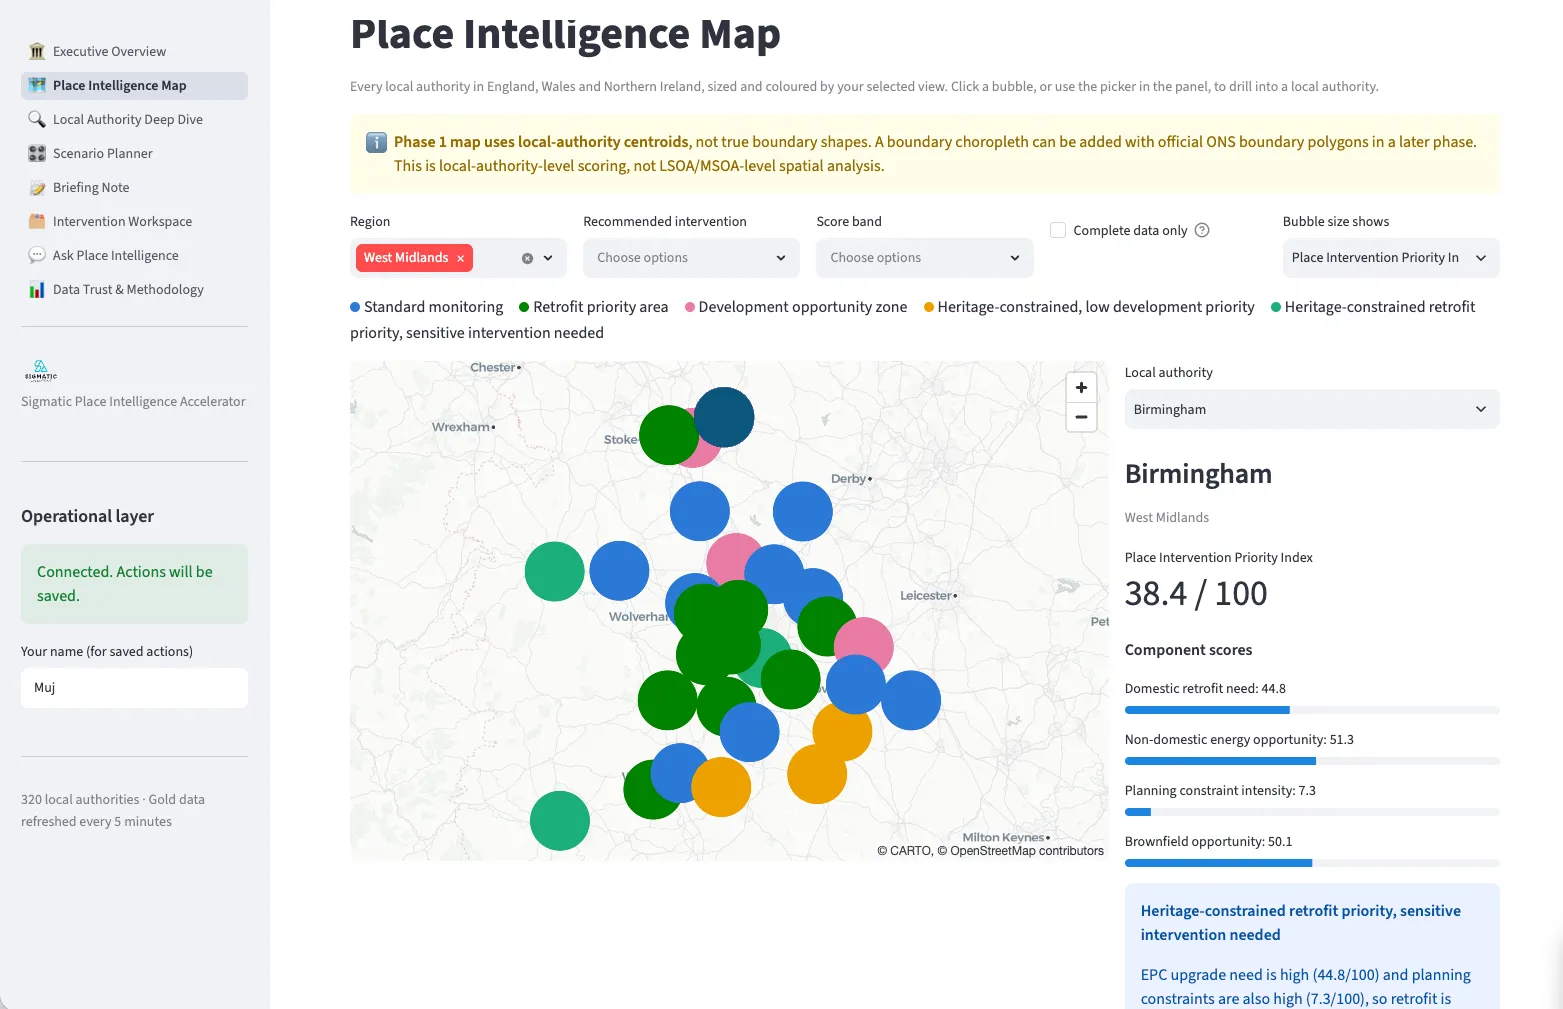
Task: Zoom in on the map
Action: pyautogui.click(x=1081, y=387)
